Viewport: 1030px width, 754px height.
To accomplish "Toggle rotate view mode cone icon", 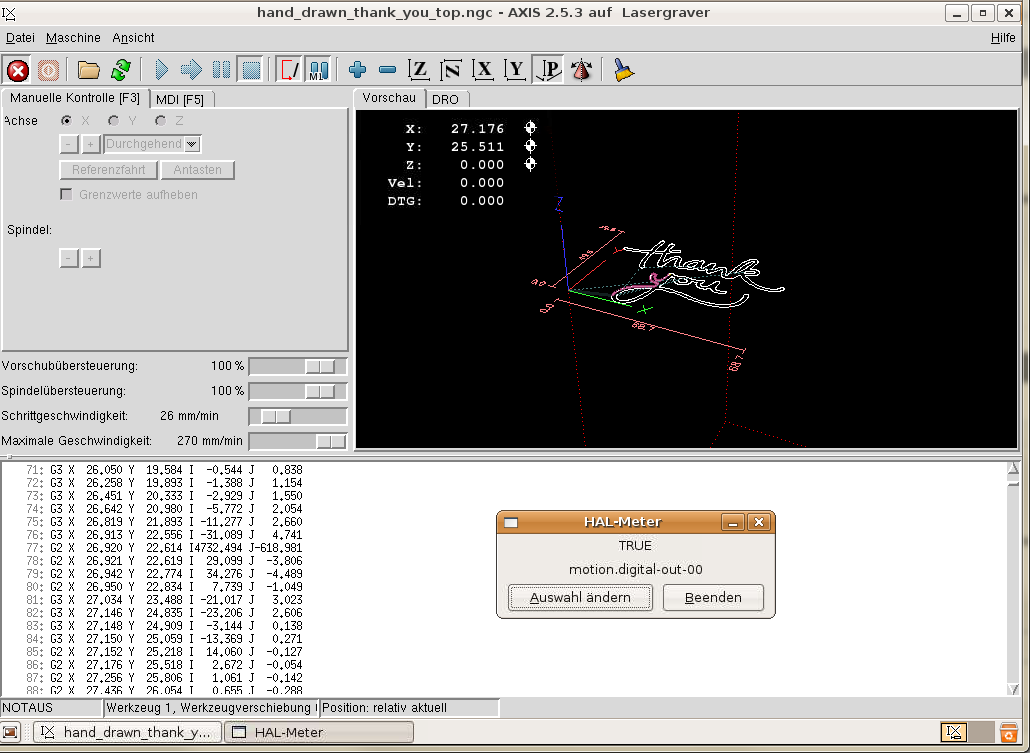I will point(581,70).
